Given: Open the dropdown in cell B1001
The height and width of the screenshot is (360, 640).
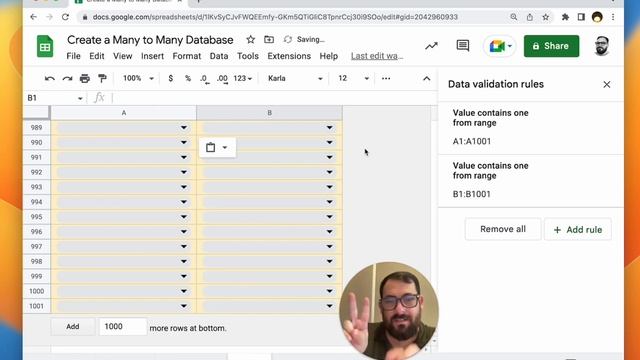Looking at the screenshot, I should (x=329, y=306).
